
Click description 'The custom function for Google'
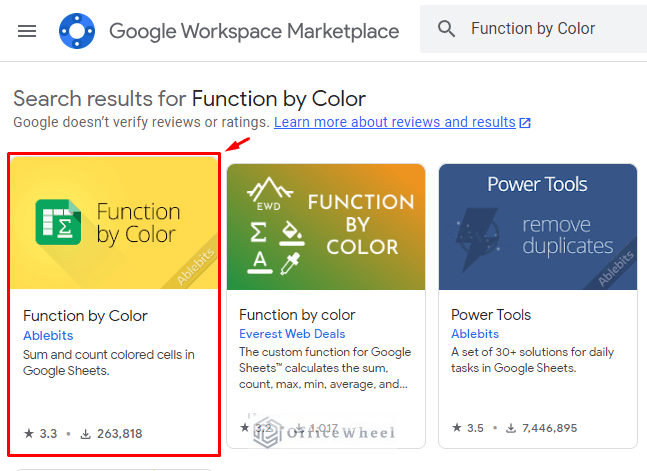click(325, 352)
